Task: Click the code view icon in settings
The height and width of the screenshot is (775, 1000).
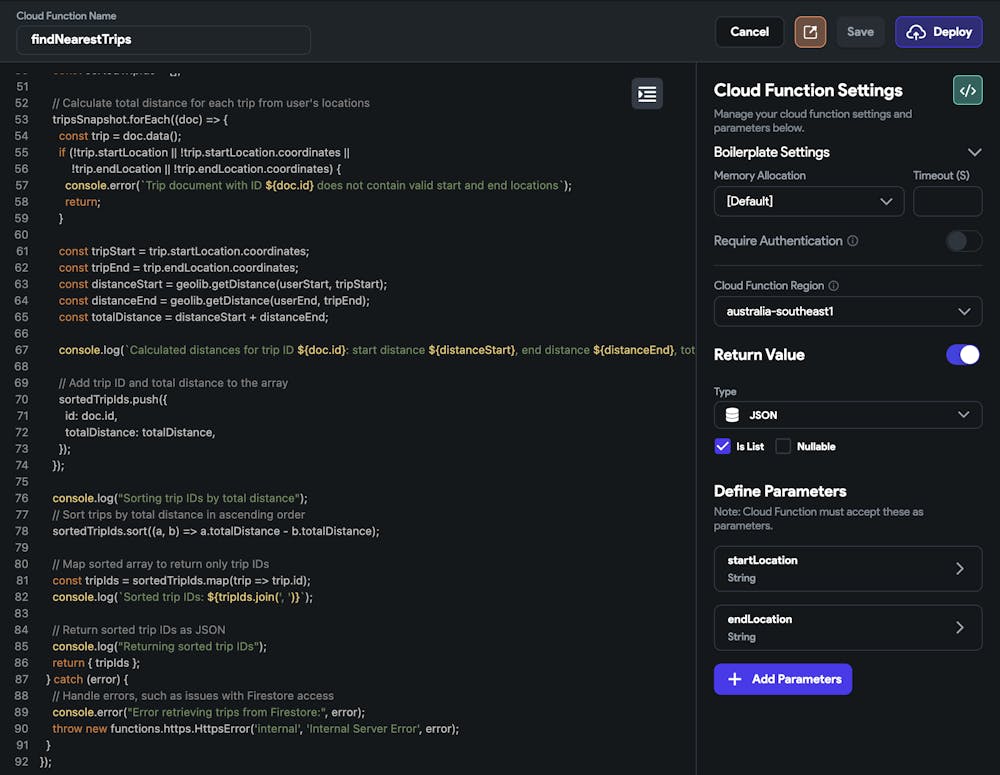Action: click(967, 90)
